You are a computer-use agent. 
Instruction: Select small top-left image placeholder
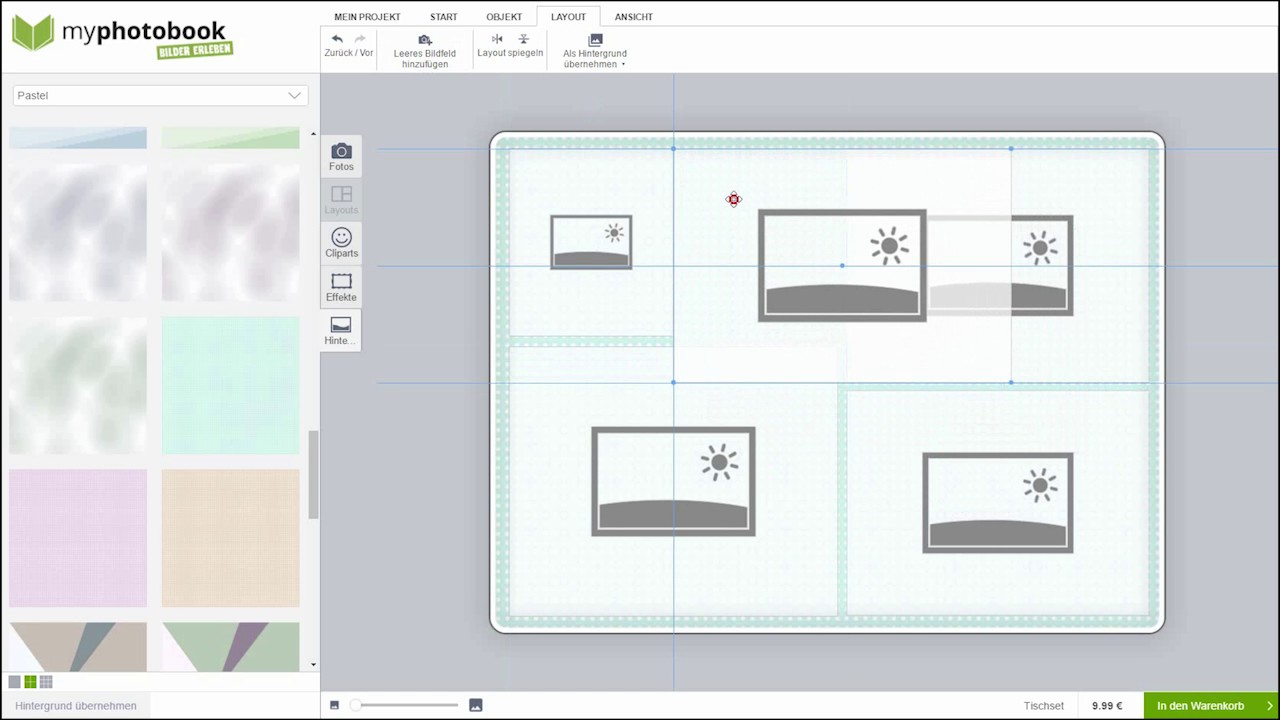(591, 242)
